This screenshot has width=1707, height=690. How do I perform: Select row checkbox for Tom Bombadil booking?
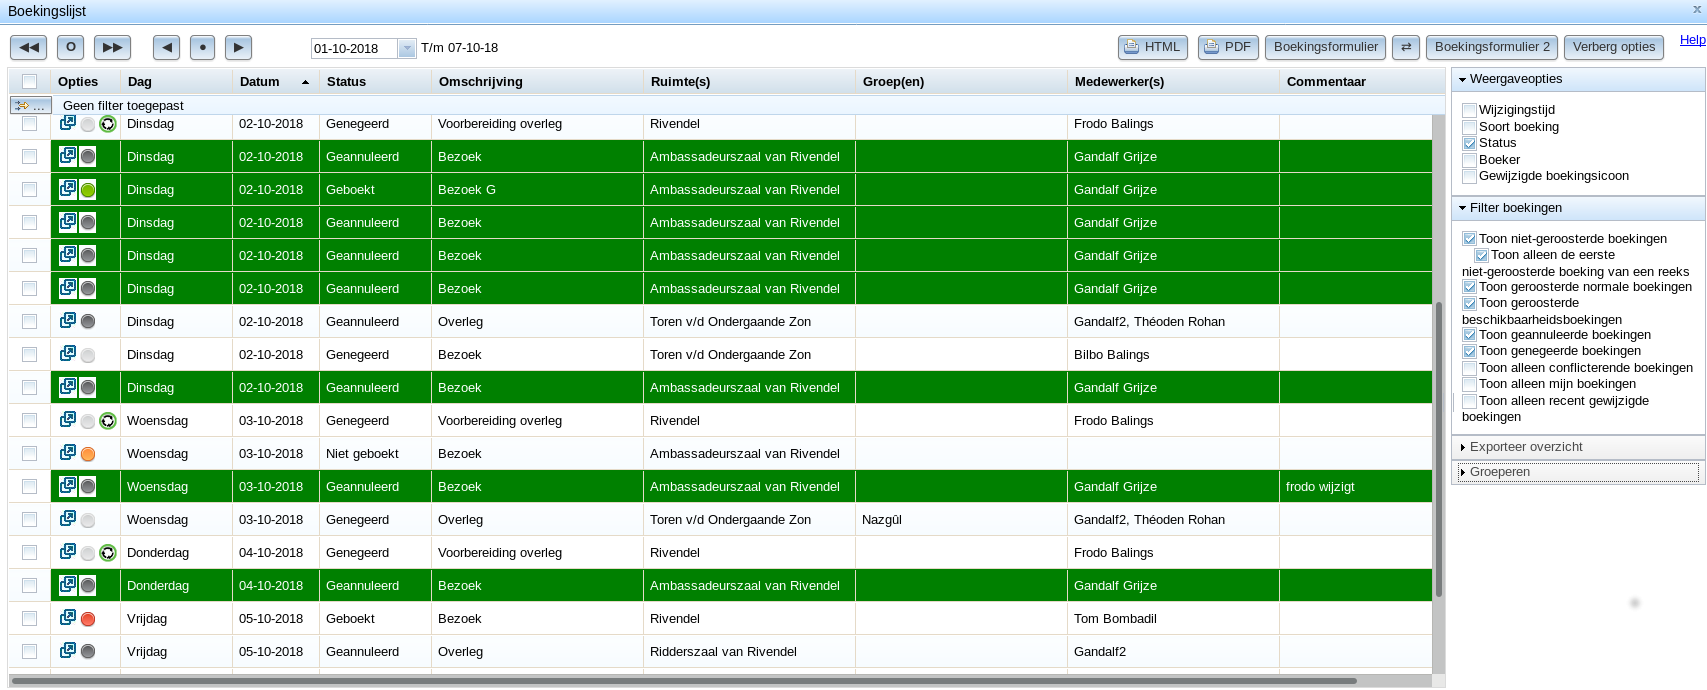29,618
